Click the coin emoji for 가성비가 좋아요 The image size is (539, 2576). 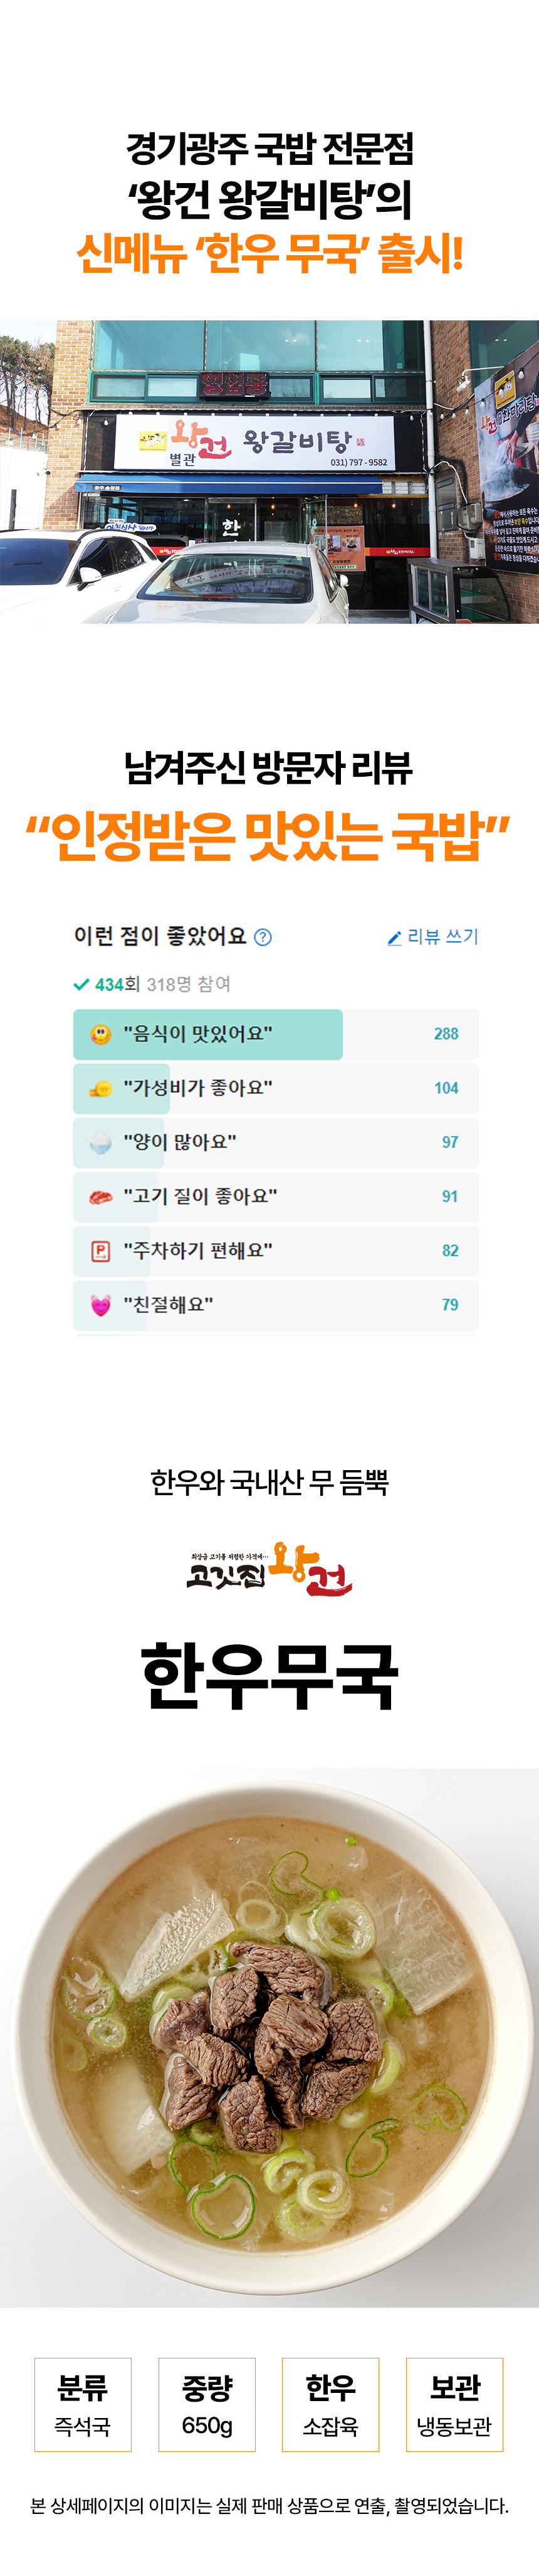[101, 1089]
